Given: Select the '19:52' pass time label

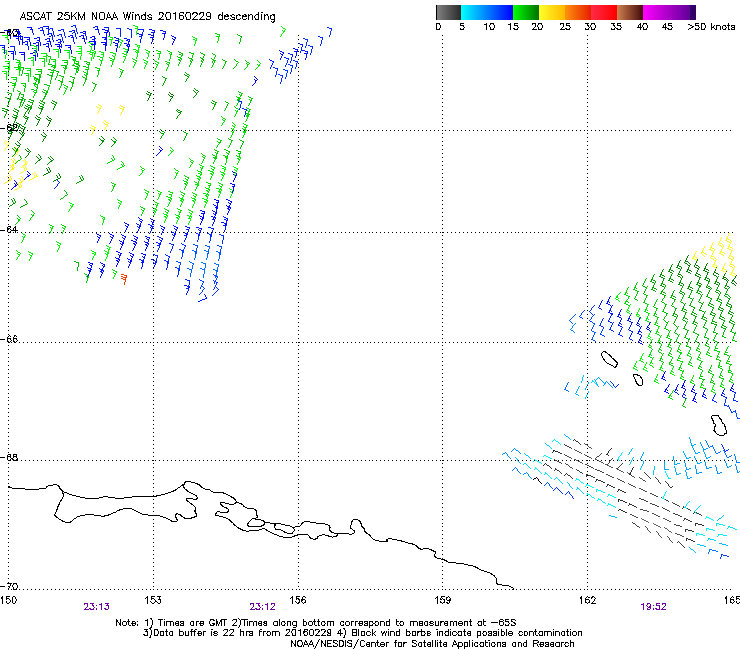Looking at the screenshot, I should coord(653,607).
